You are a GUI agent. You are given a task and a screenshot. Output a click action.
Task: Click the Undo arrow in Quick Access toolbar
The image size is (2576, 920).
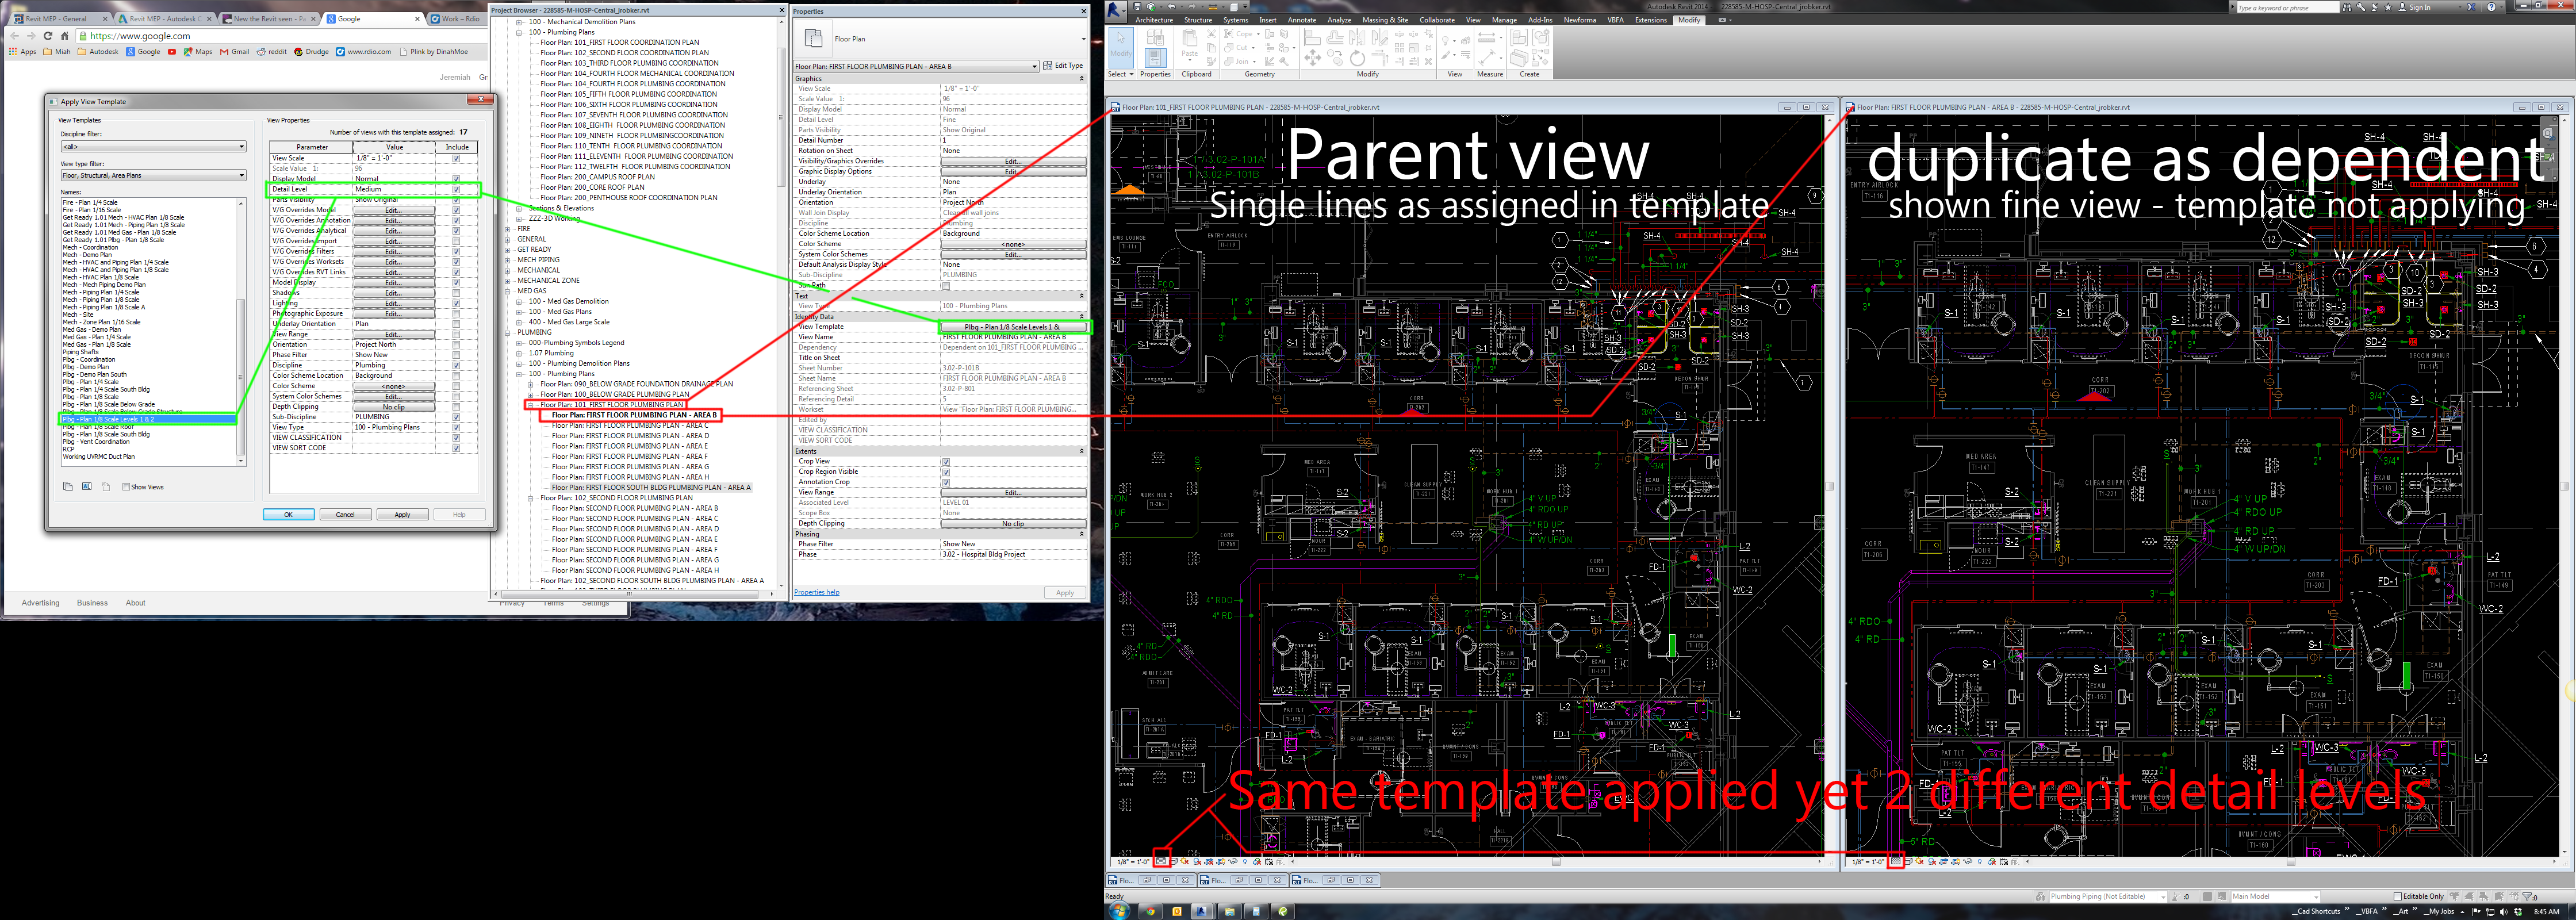(x=1171, y=6)
